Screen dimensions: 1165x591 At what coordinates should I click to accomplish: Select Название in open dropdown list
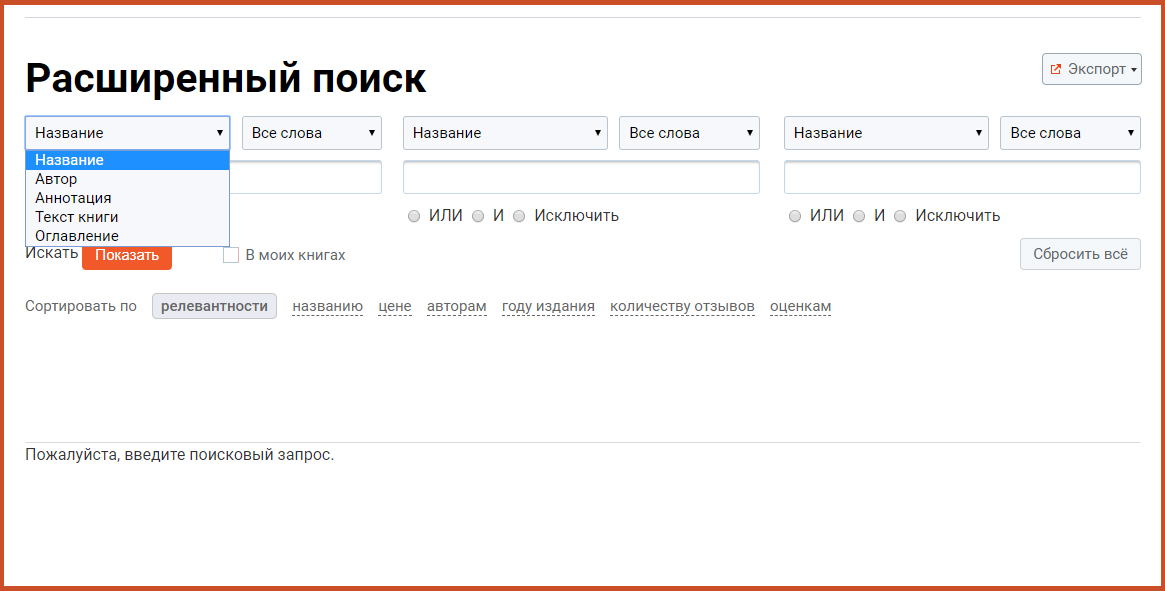coord(127,160)
